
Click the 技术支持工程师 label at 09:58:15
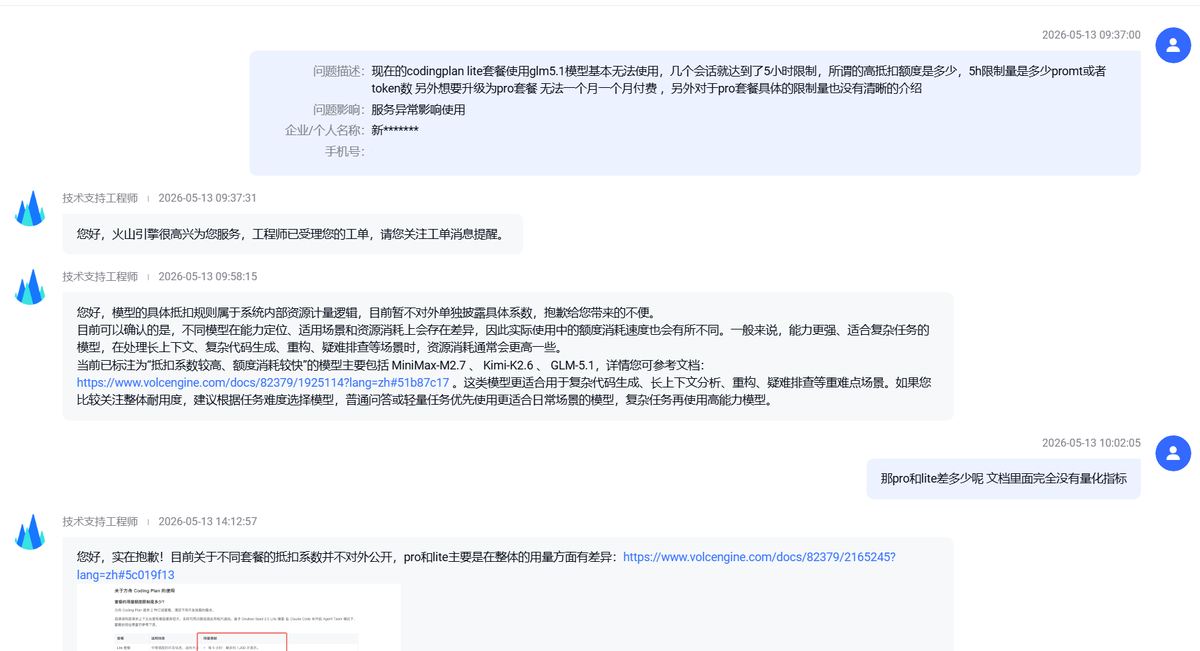[100, 276]
